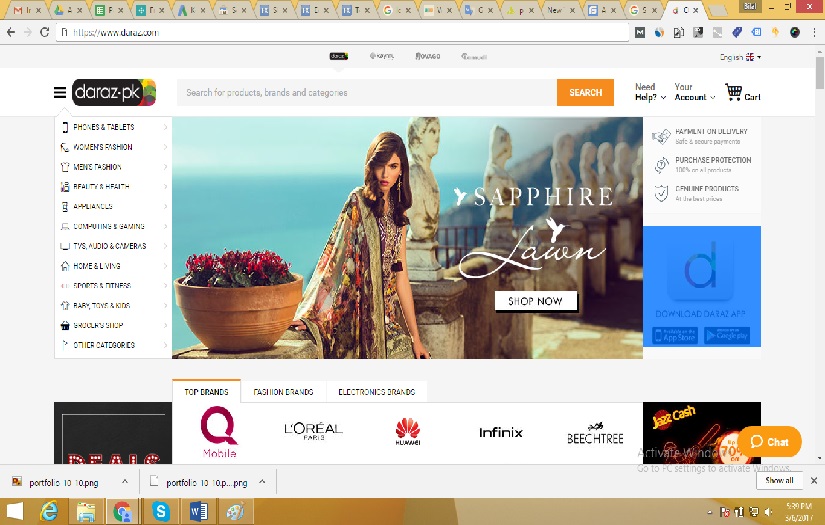Click the Grocer's Shop basket icon
Image resolution: width=825 pixels, height=525 pixels.
pyautogui.click(x=65, y=326)
